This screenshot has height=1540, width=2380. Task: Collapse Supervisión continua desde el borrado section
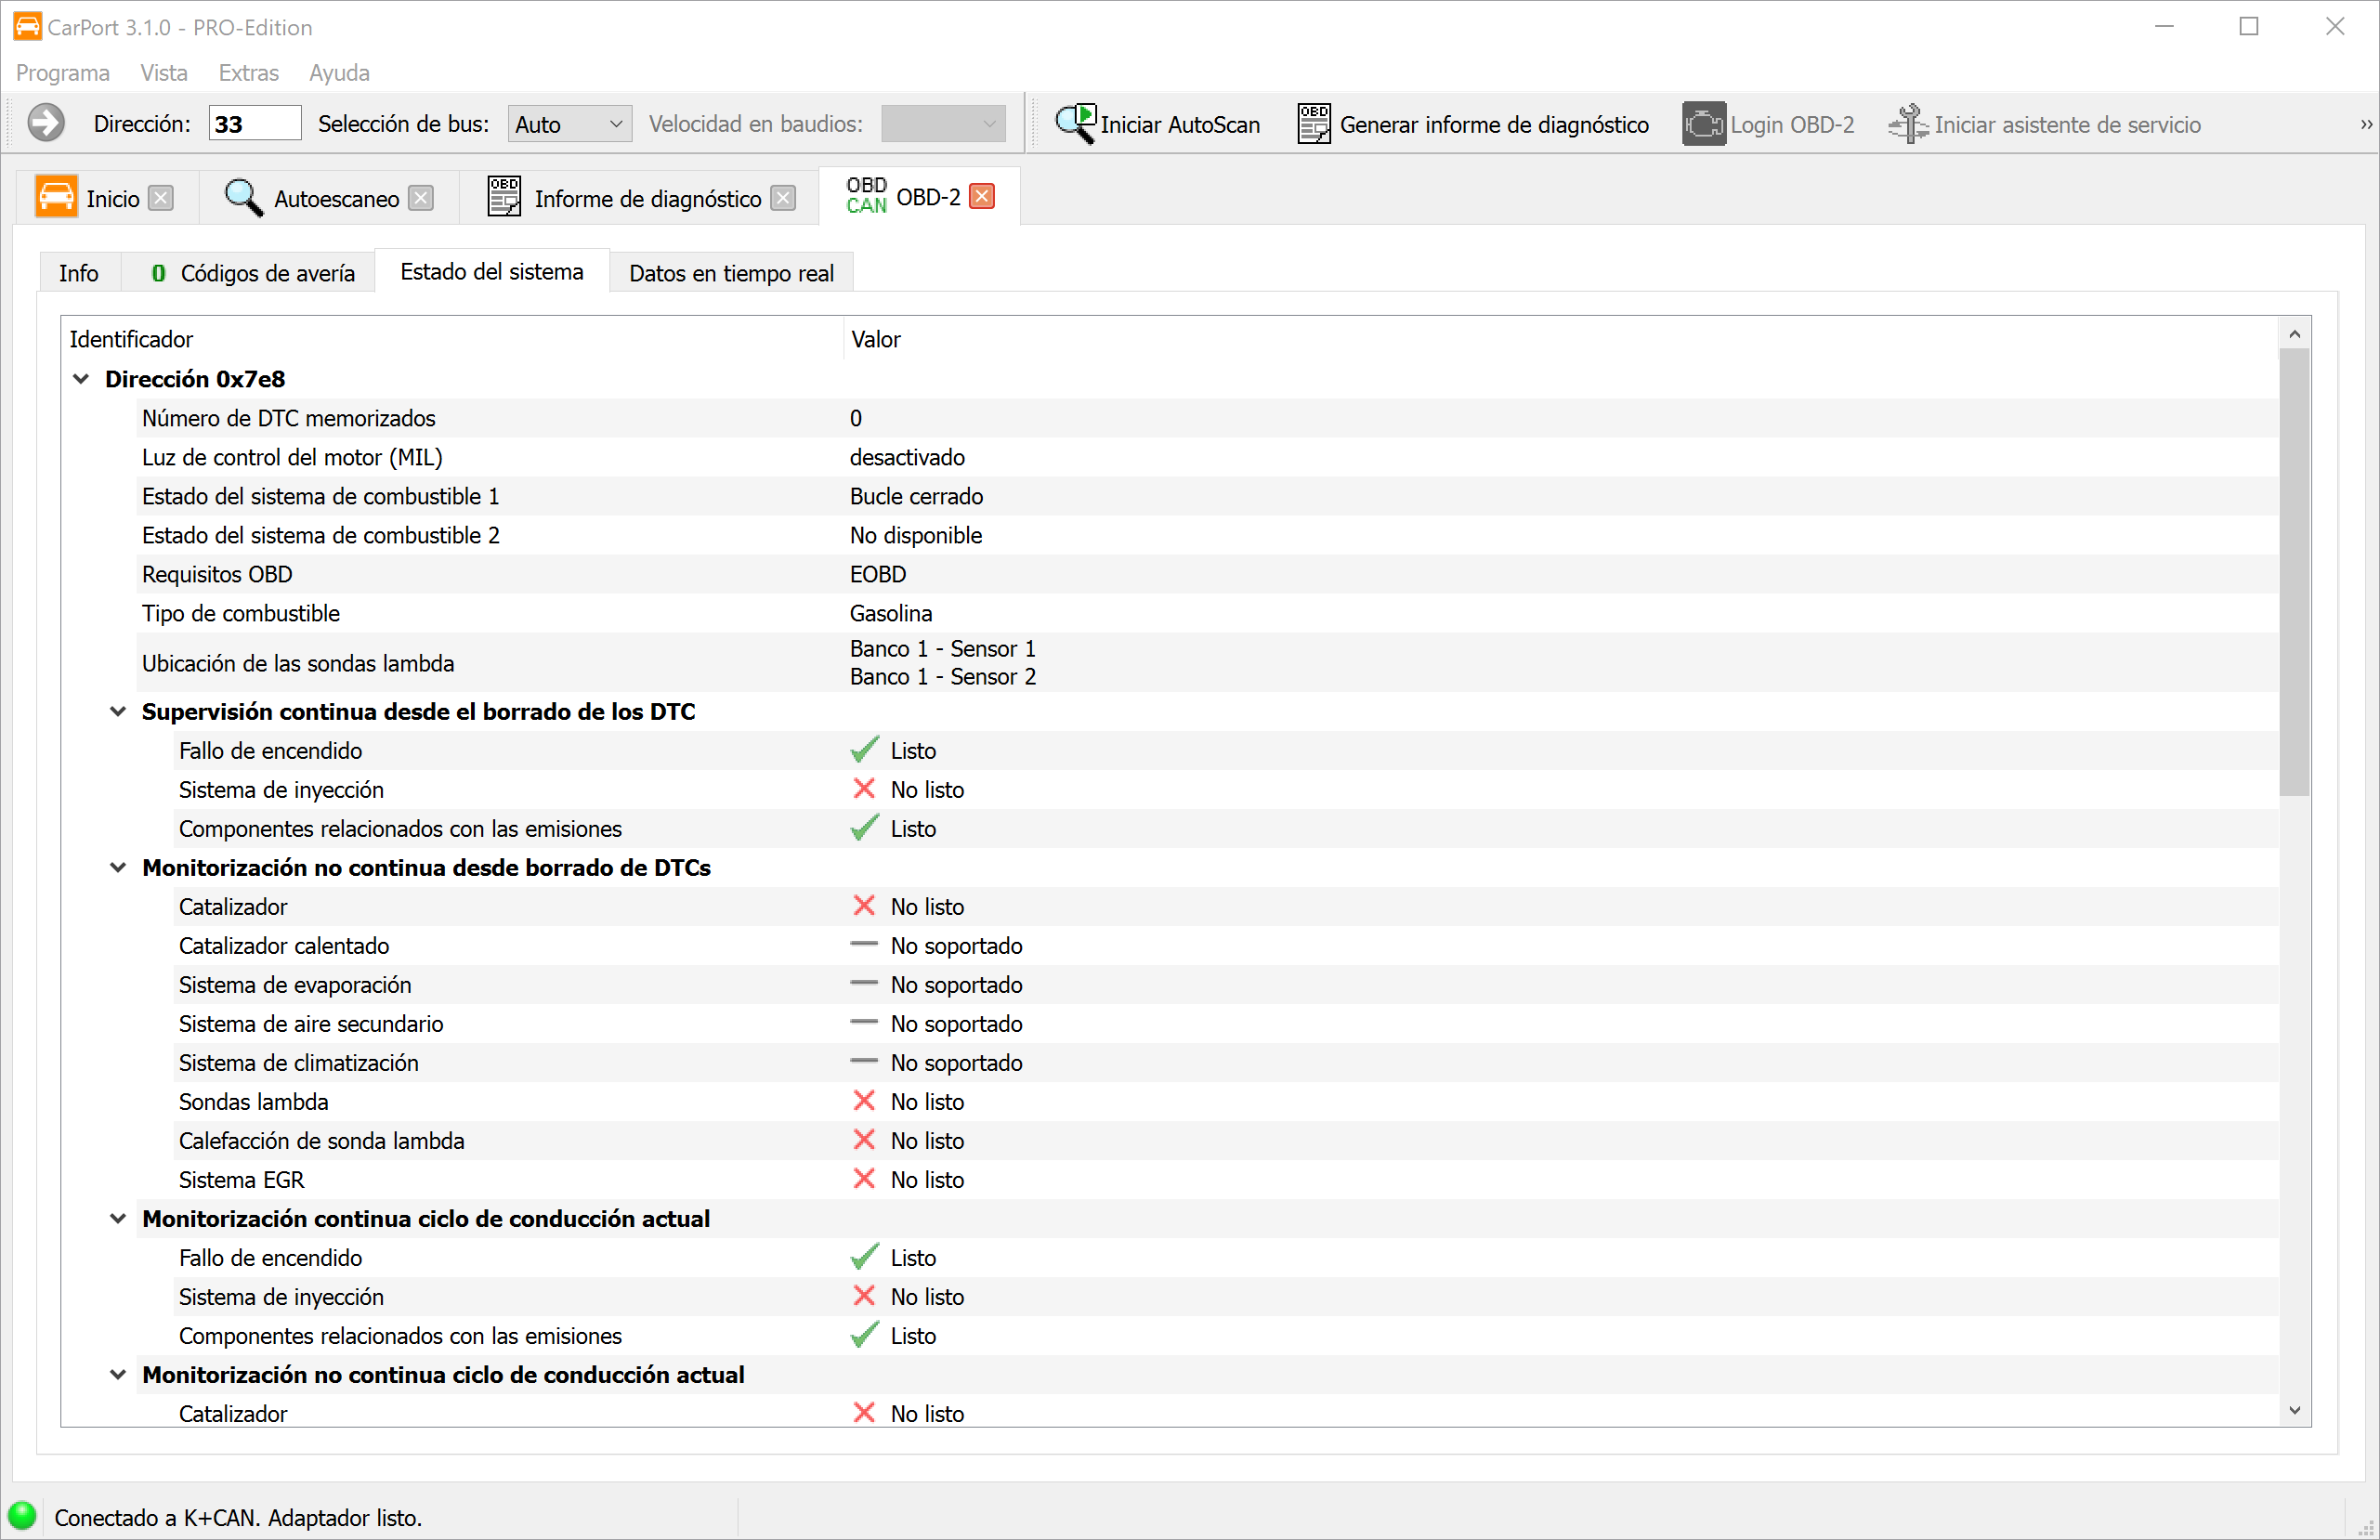(x=118, y=712)
